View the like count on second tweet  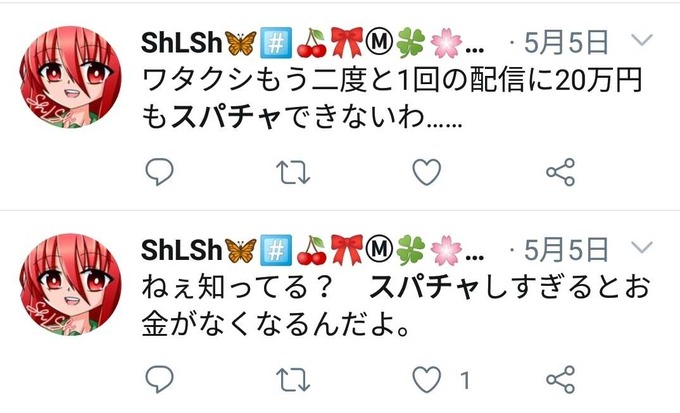pyautogui.click(x=465, y=380)
